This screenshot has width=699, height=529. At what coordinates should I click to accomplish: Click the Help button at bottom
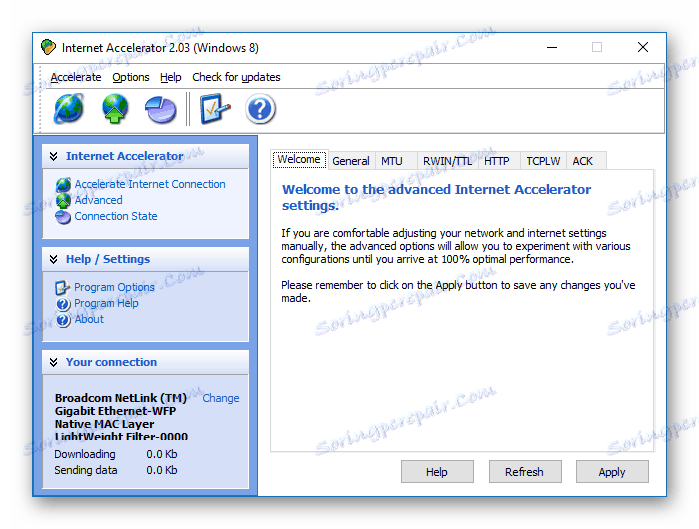437,472
